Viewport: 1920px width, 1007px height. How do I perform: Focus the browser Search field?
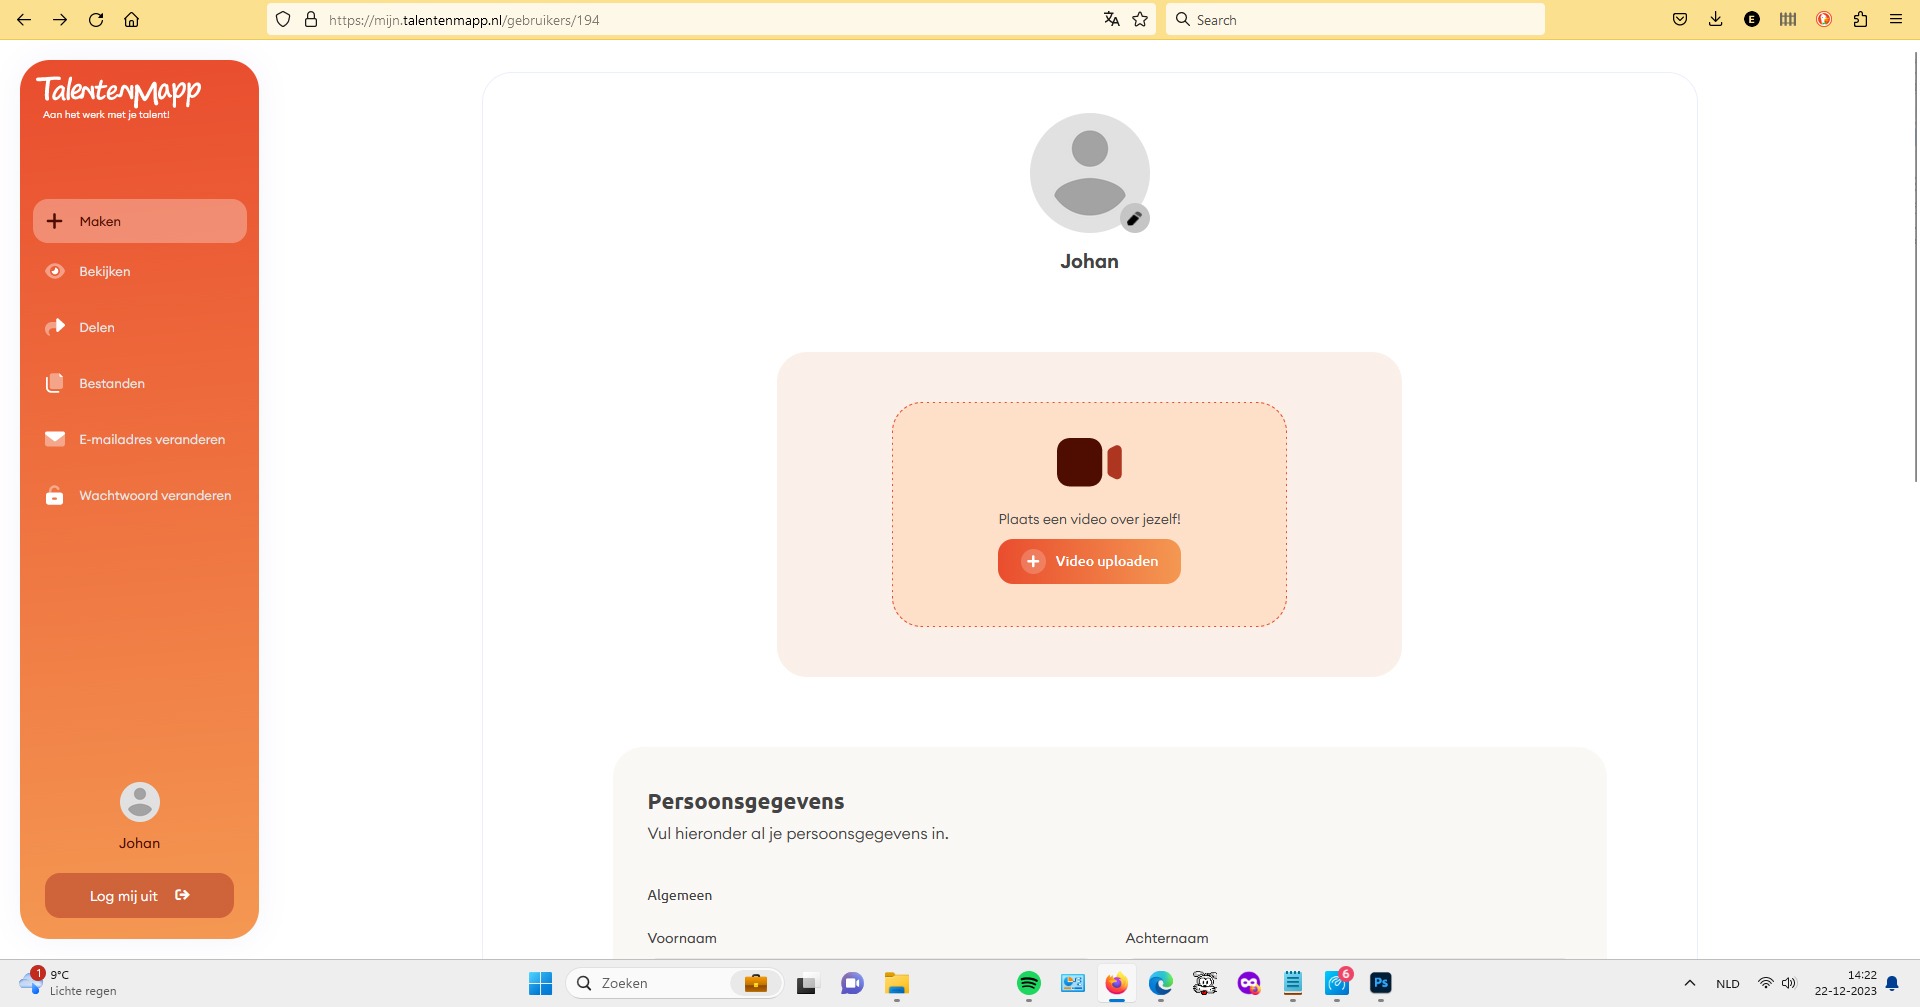pos(1355,19)
